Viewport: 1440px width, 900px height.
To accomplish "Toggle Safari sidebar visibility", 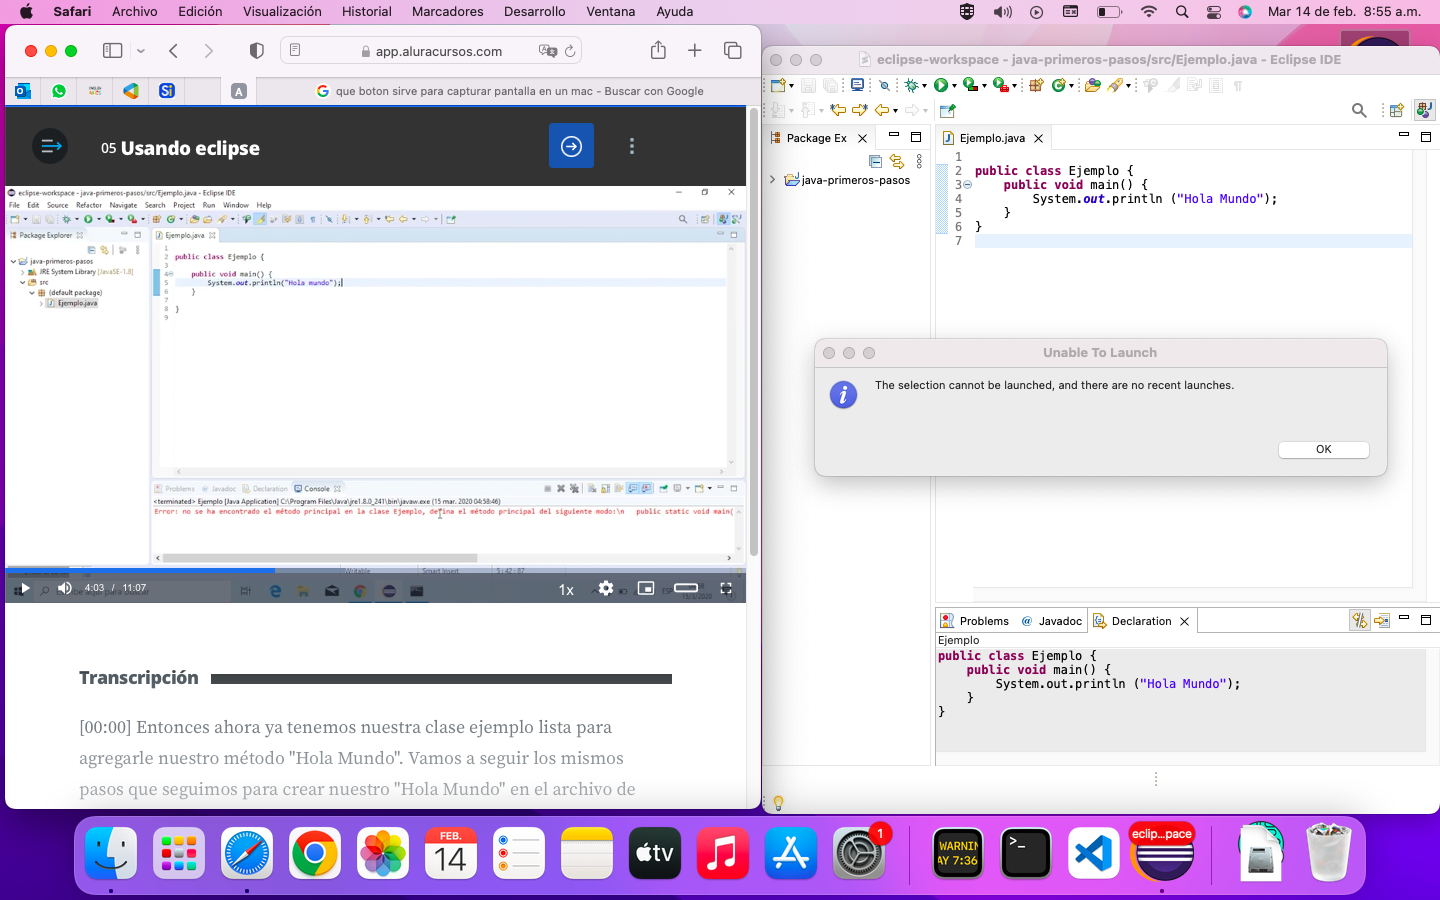I will (x=113, y=50).
